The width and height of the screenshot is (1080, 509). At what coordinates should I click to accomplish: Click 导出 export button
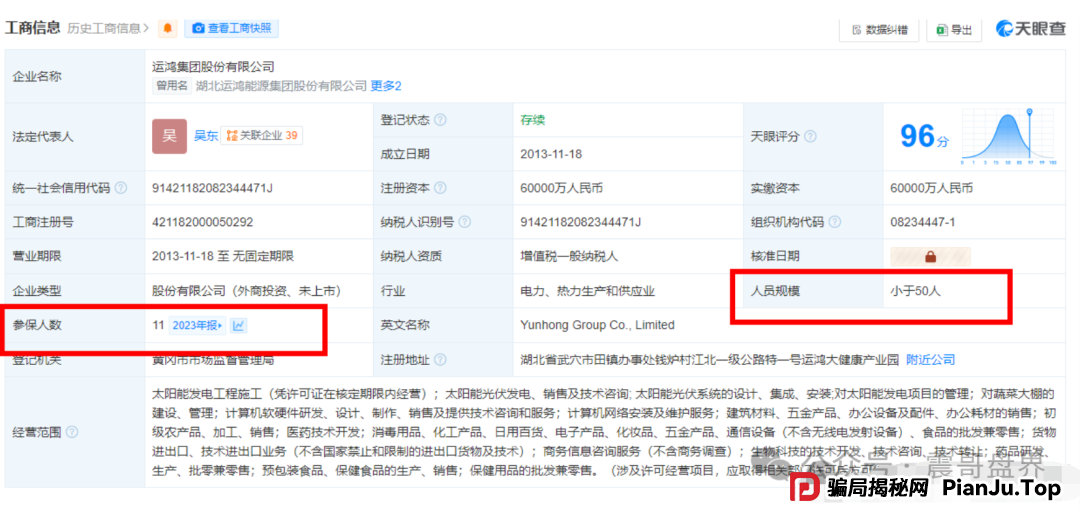click(x=954, y=30)
